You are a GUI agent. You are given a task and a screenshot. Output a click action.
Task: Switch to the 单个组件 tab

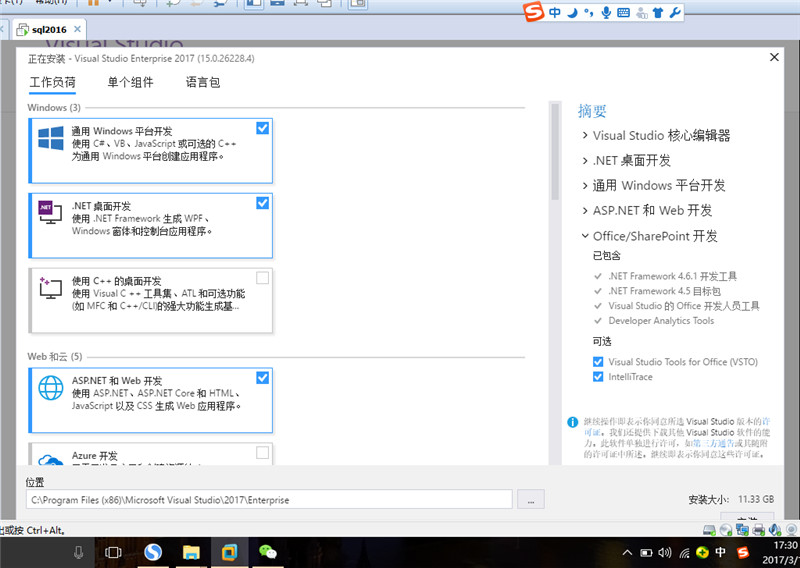click(130, 82)
